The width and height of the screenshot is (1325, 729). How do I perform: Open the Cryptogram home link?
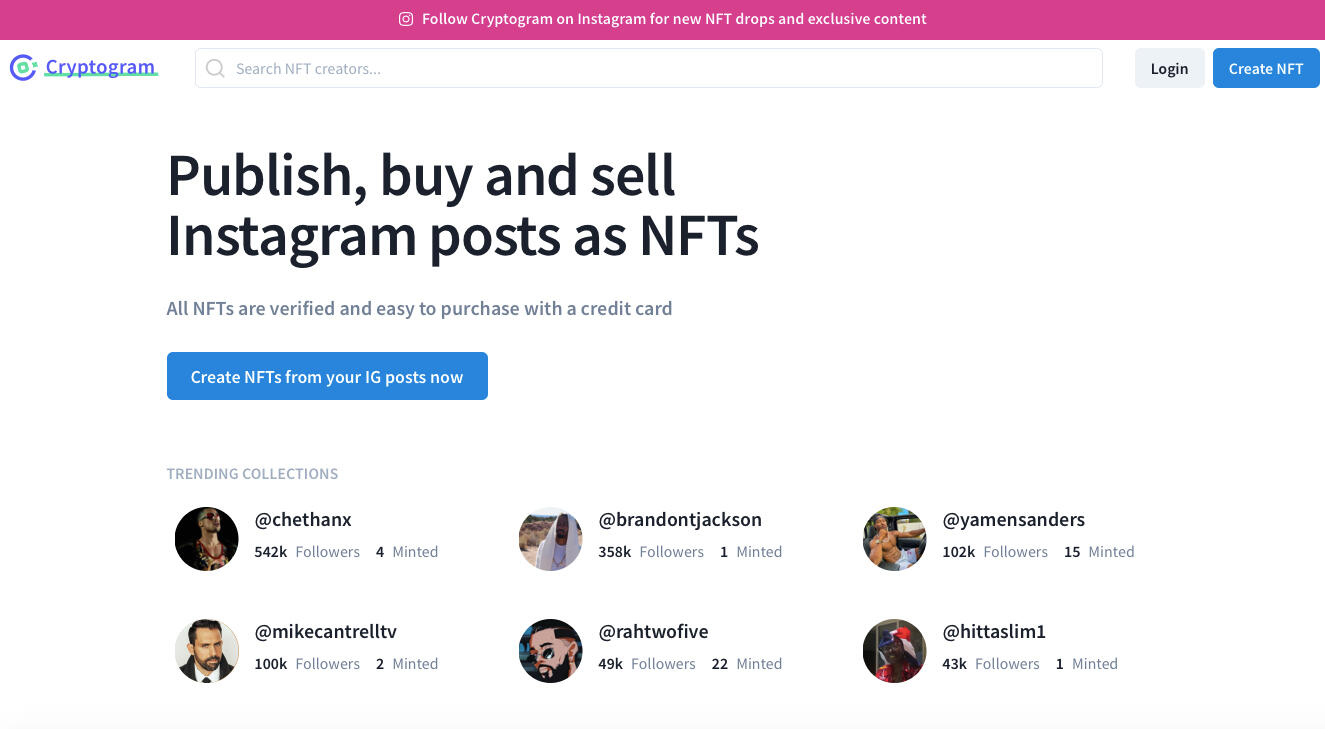[100, 68]
